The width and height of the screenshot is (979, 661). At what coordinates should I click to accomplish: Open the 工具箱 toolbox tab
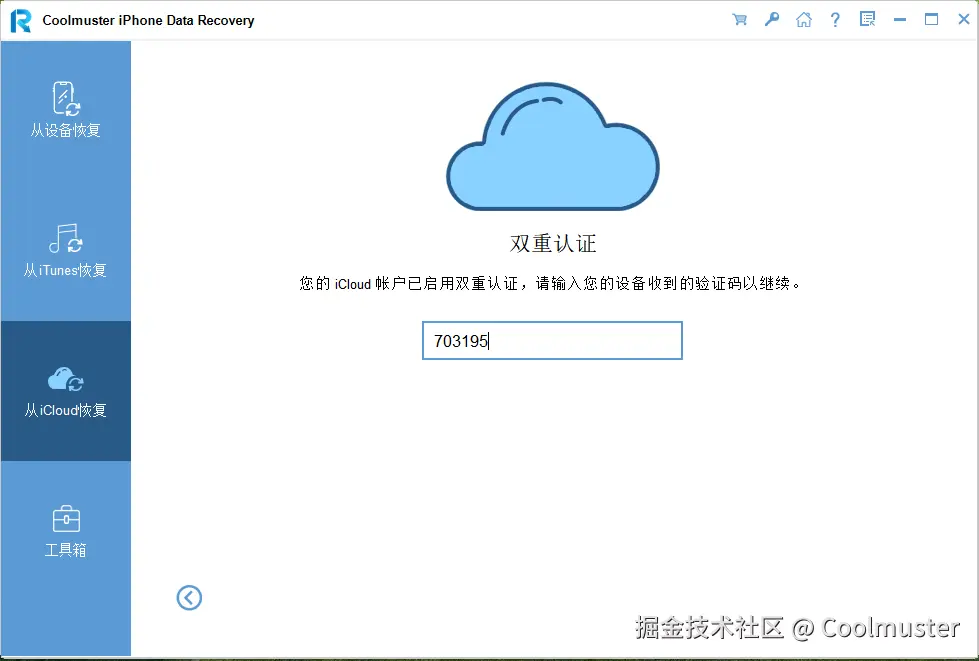tap(66, 531)
